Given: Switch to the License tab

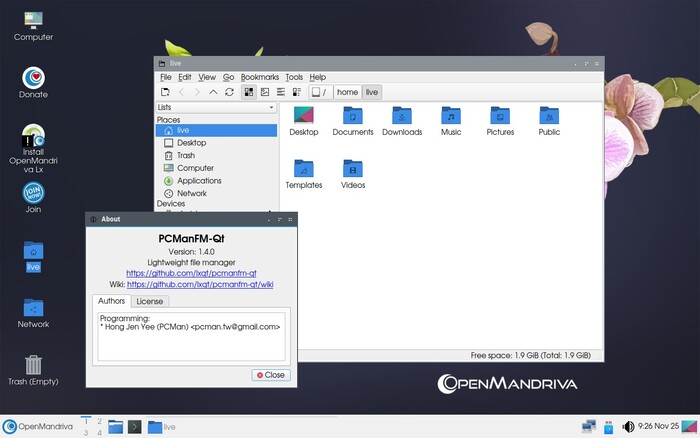Looking at the screenshot, I should [x=150, y=301].
